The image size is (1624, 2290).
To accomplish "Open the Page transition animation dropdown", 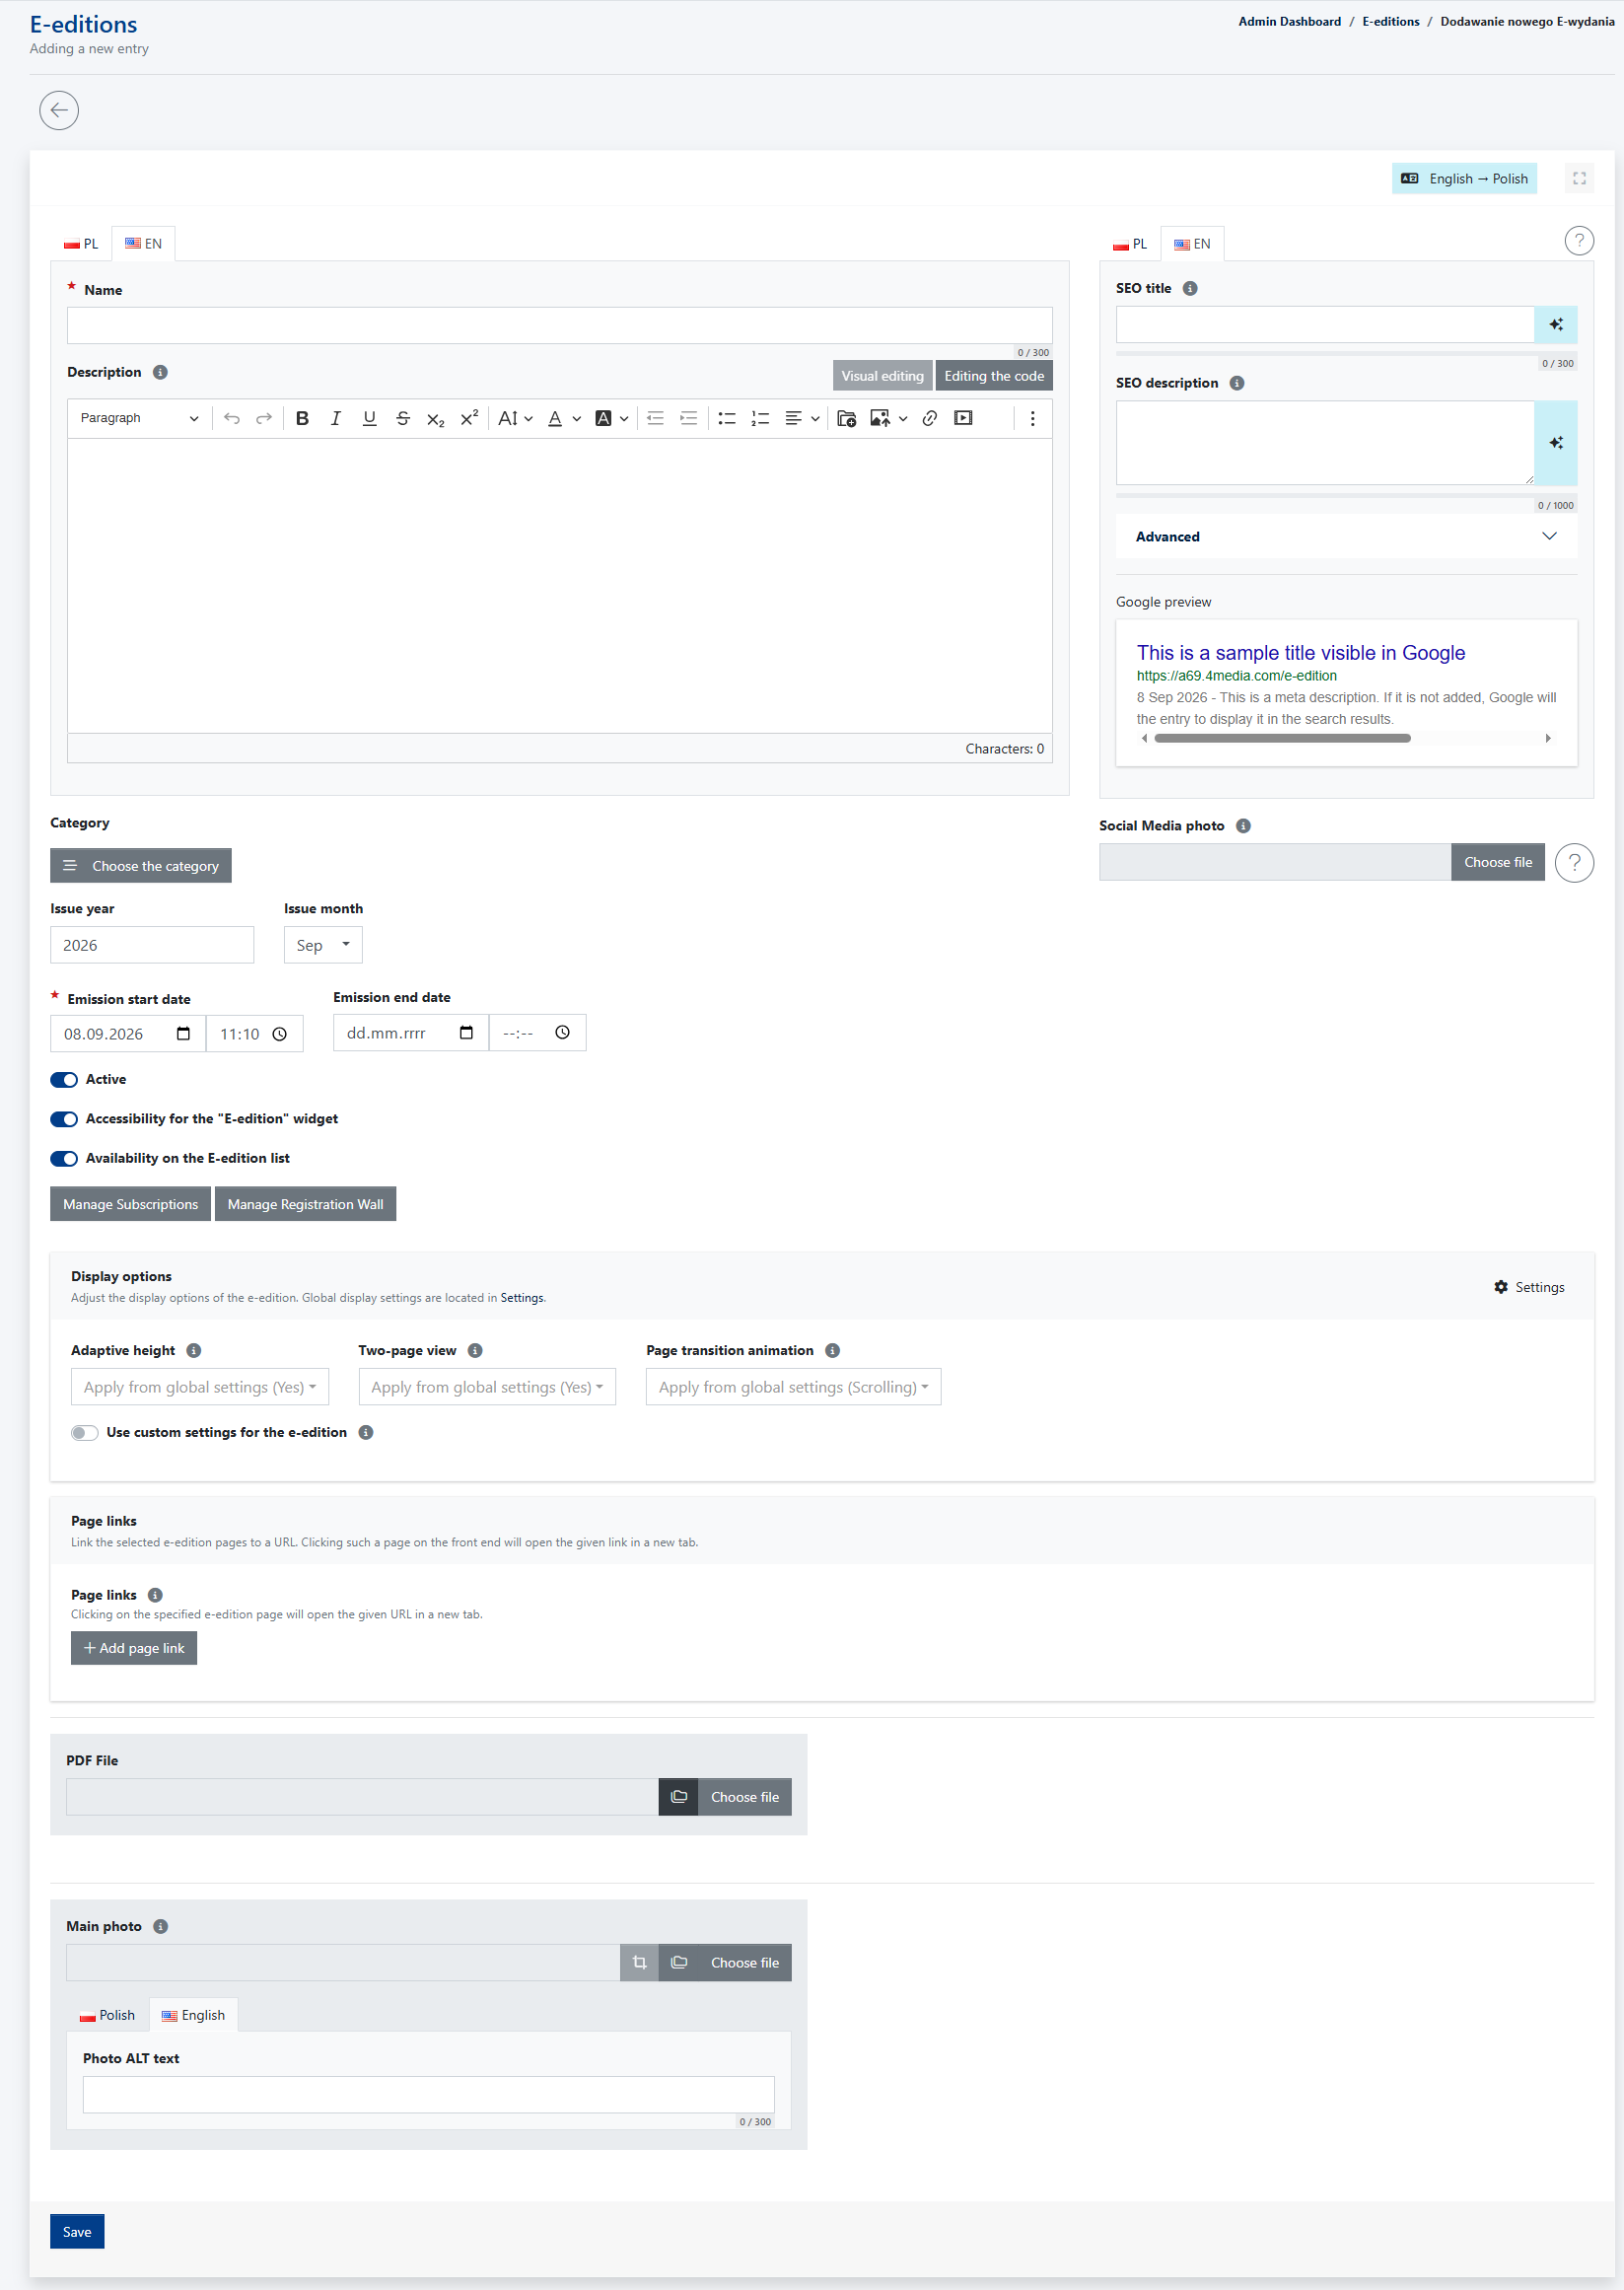I will pyautogui.click(x=793, y=1386).
